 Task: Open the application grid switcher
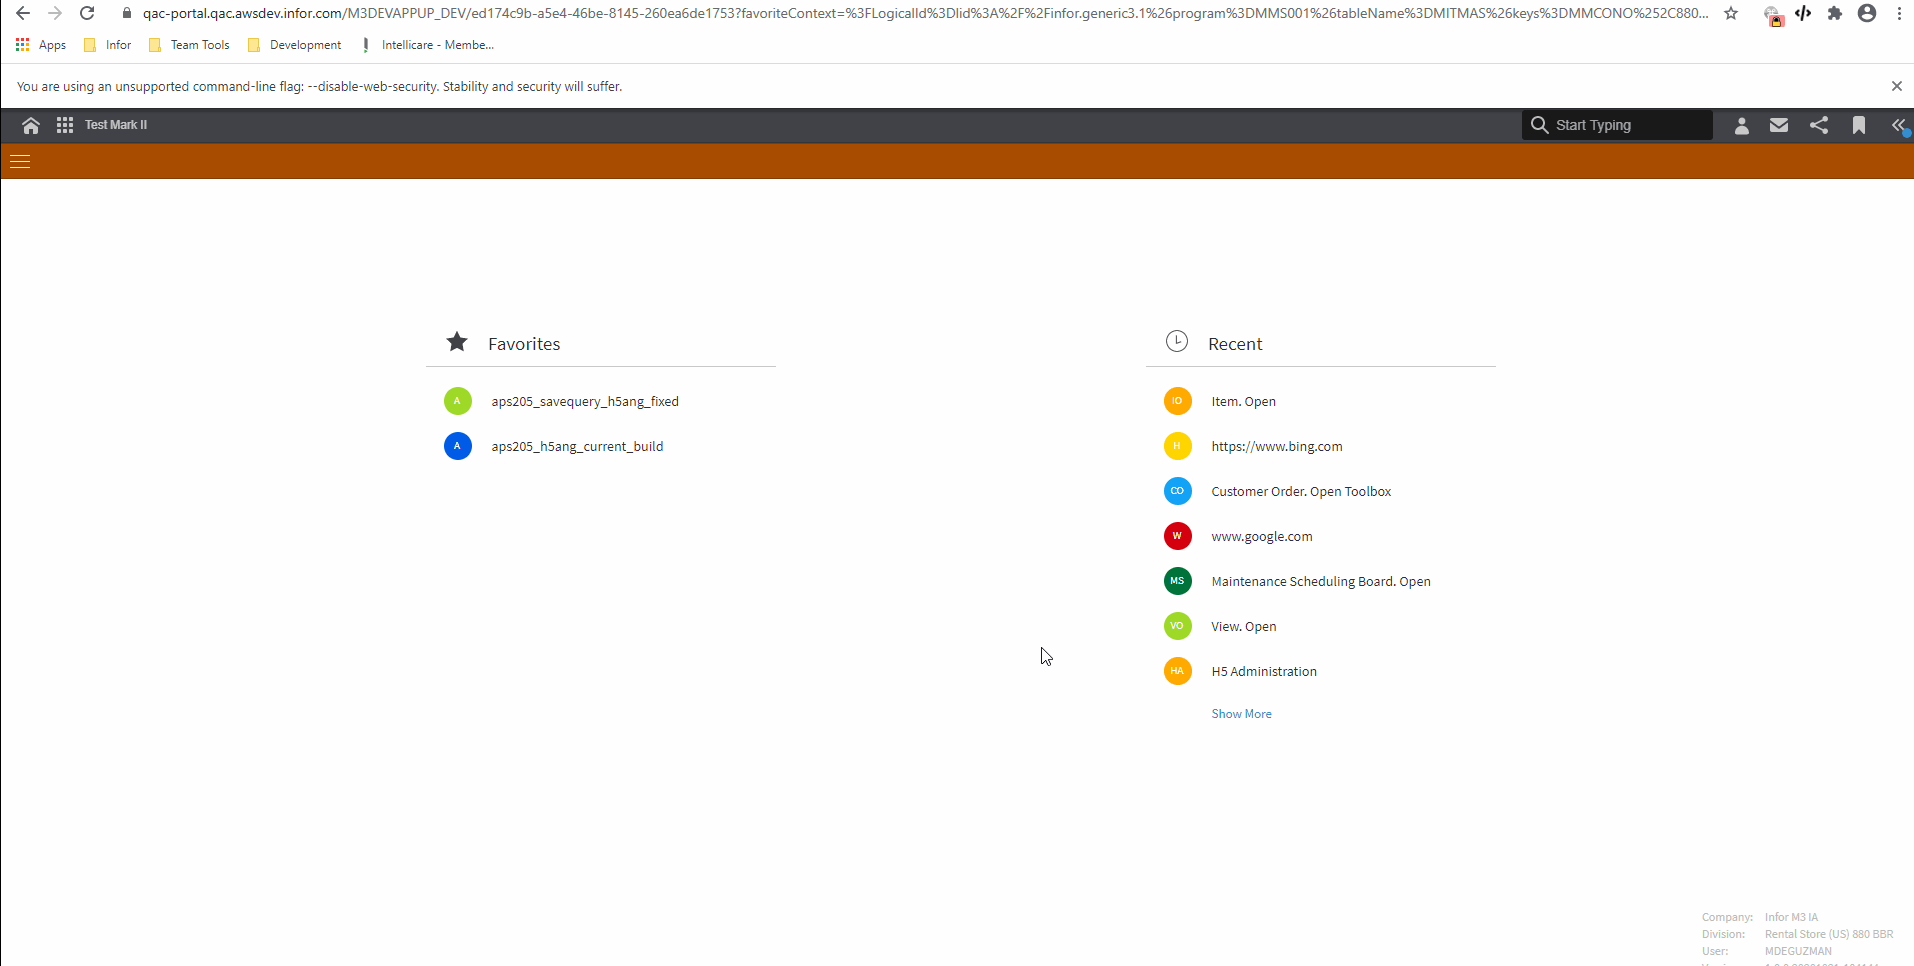click(63, 125)
